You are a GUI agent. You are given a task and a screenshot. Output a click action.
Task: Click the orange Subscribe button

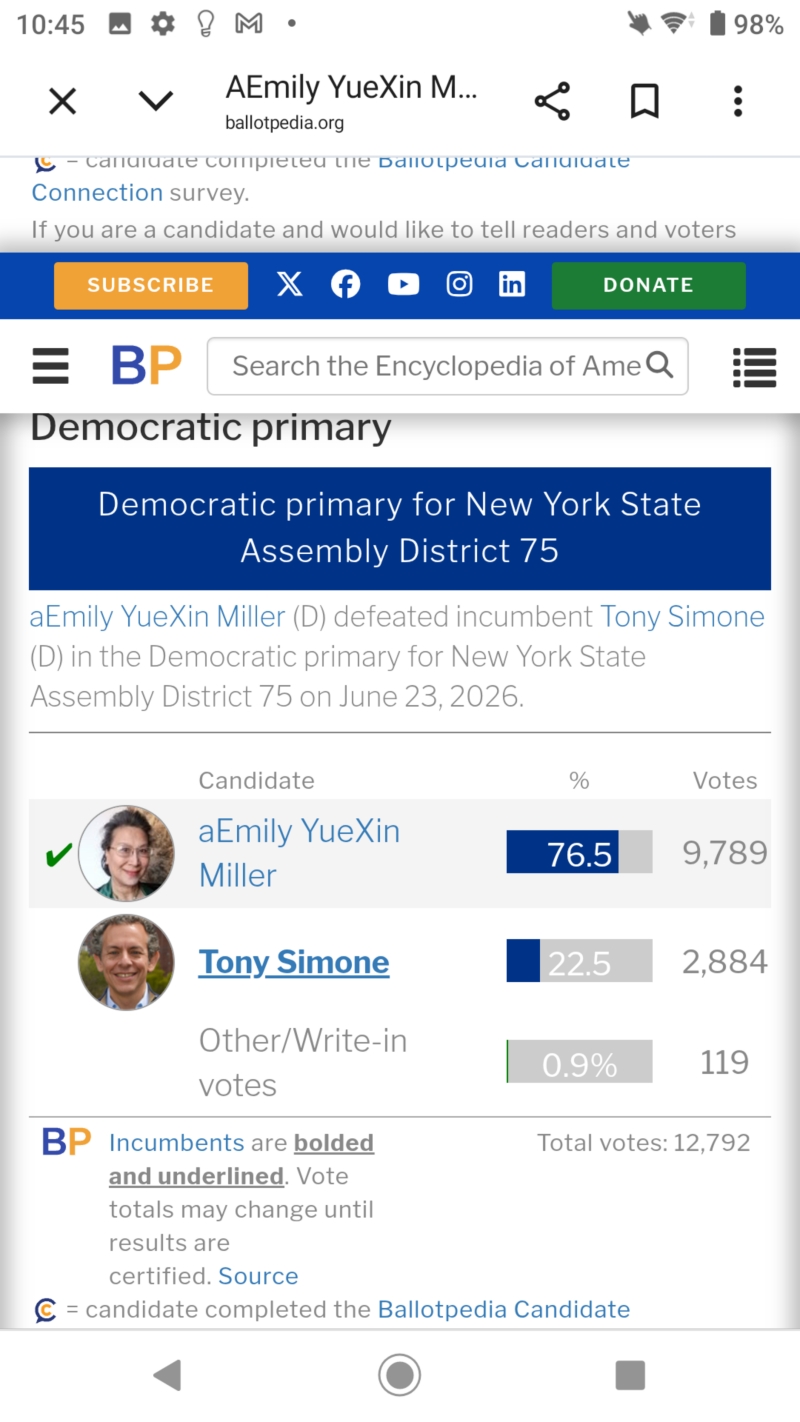click(151, 285)
